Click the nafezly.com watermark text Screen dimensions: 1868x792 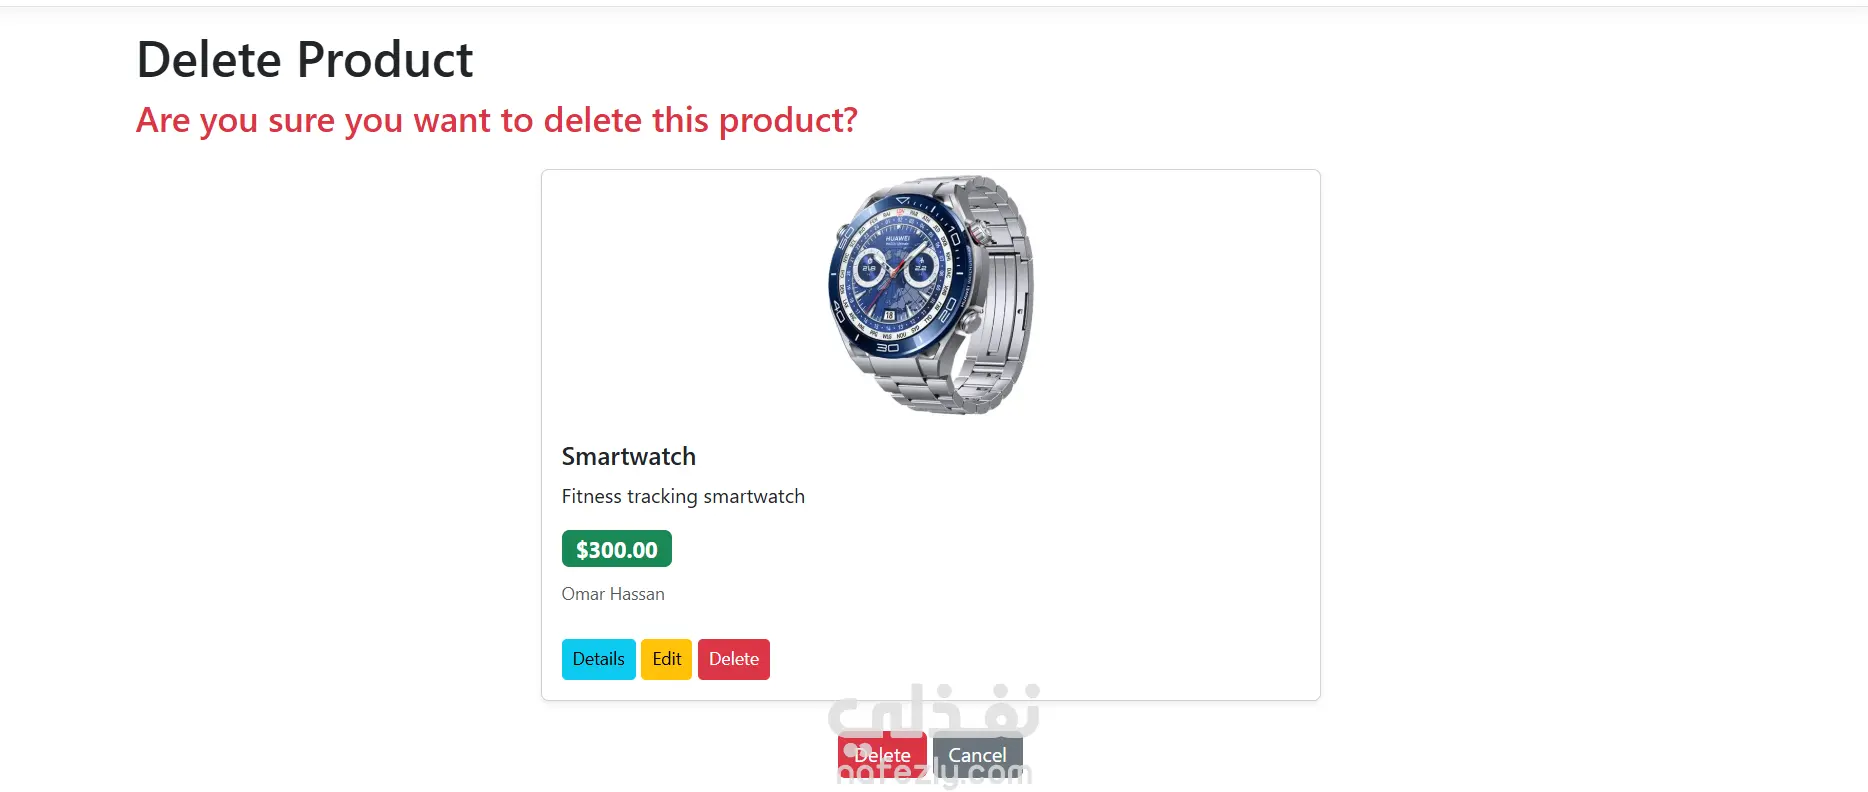pyautogui.click(x=934, y=773)
